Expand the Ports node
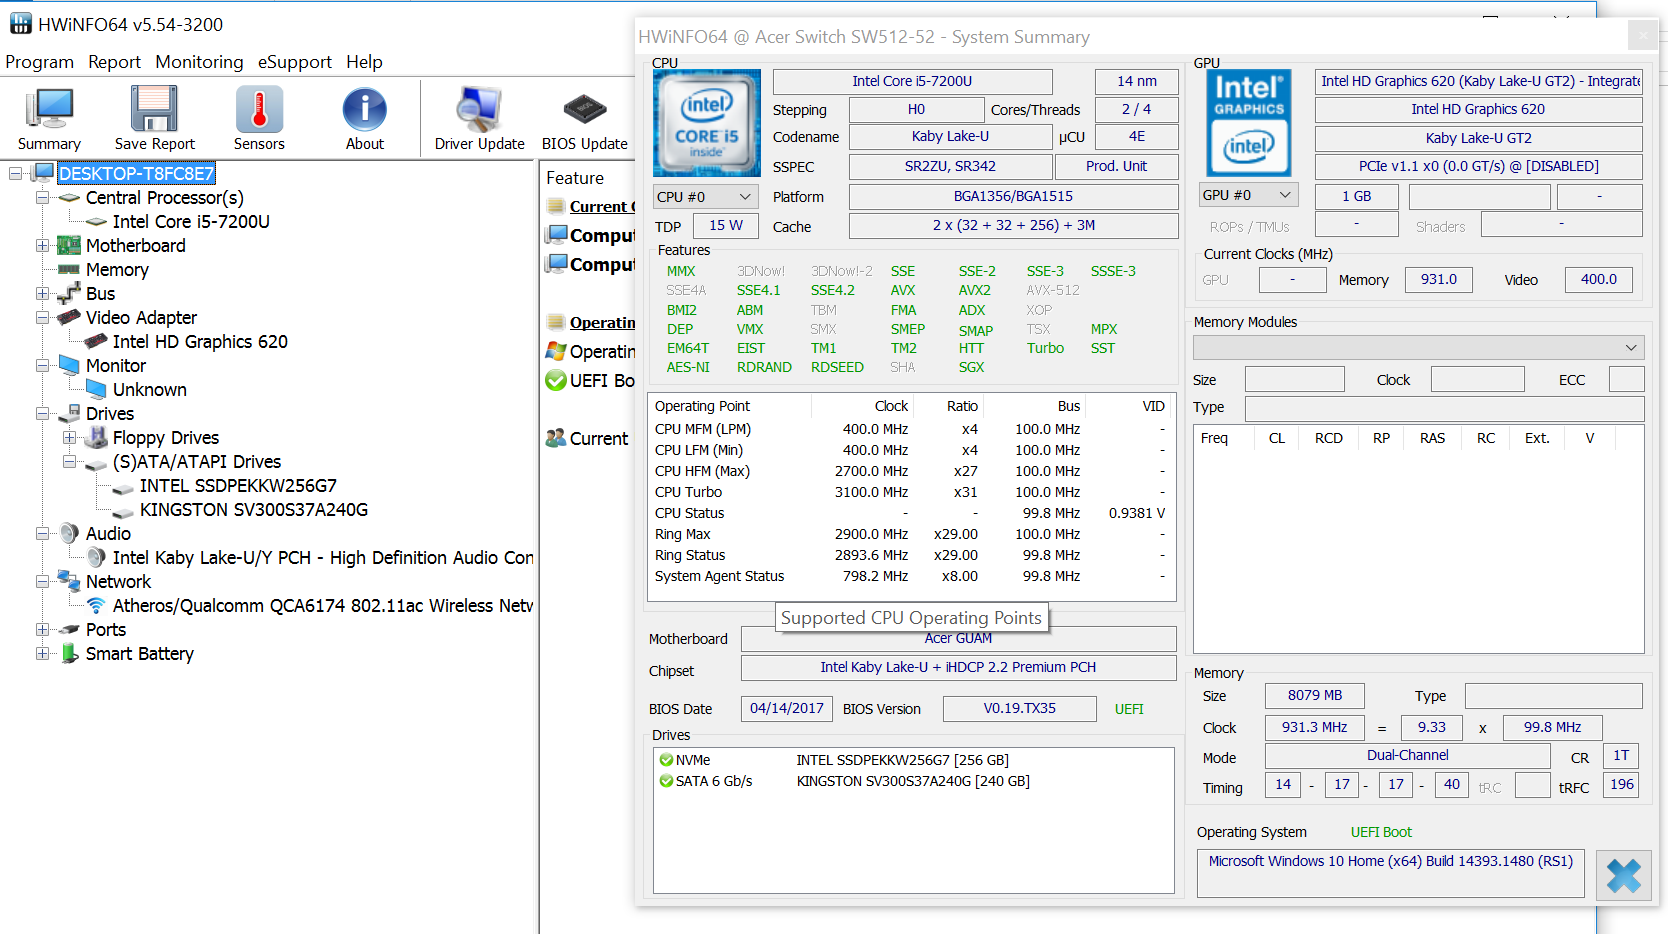This screenshot has height=934, width=1668. (42, 629)
